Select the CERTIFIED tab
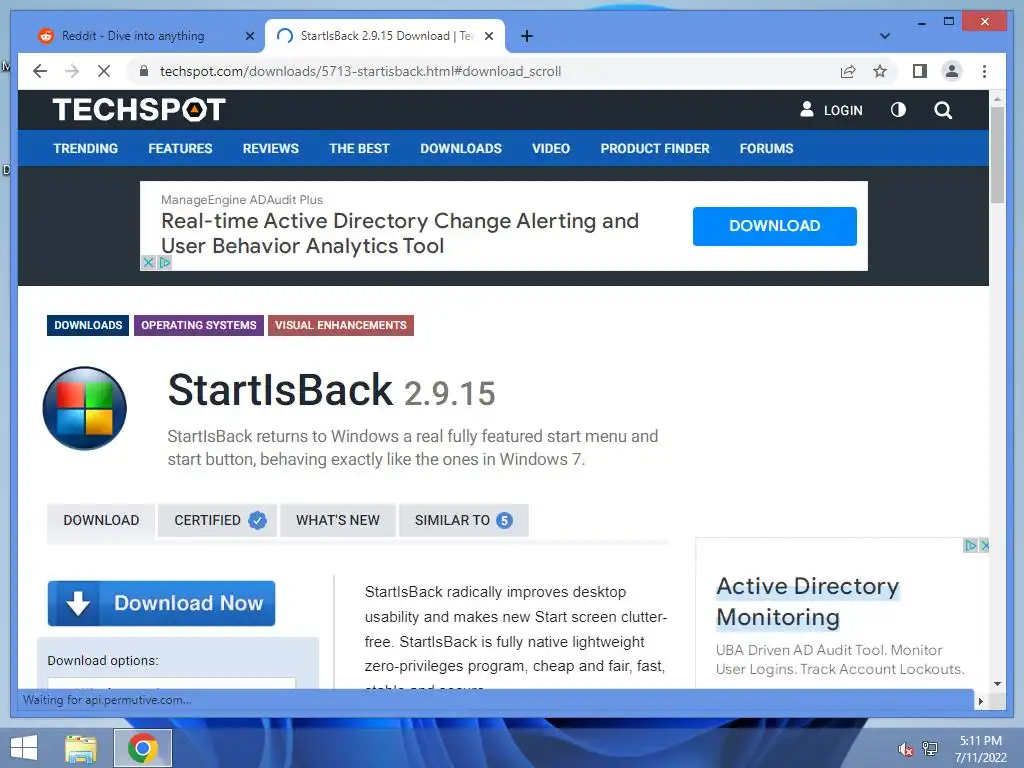The height and width of the screenshot is (768, 1024). [x=217, y=520]
